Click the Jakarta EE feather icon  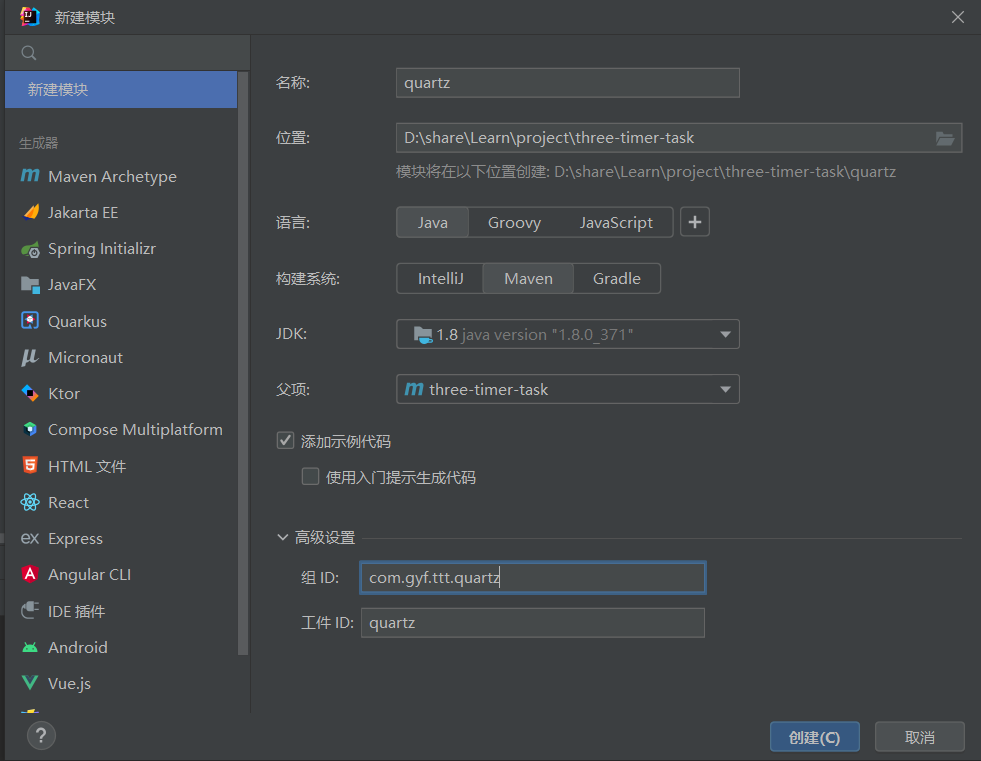(30, 212)
